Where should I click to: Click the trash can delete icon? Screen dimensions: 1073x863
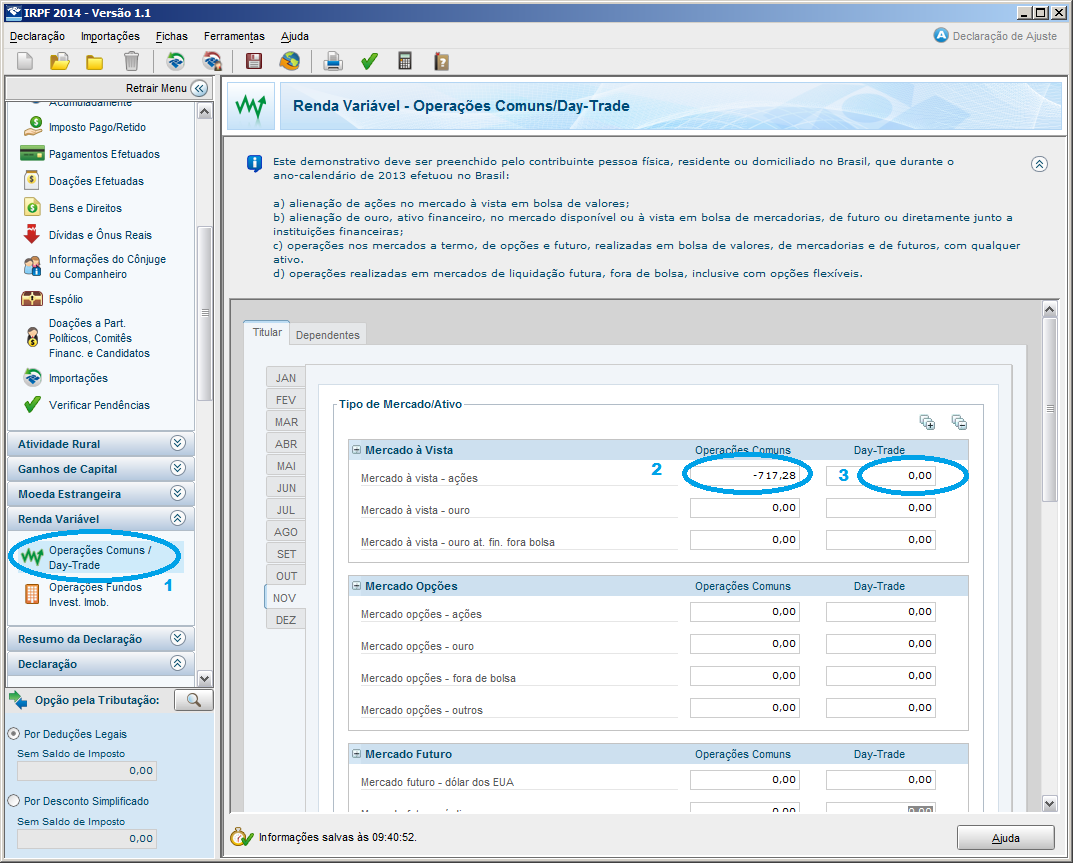tap(131, 62)
